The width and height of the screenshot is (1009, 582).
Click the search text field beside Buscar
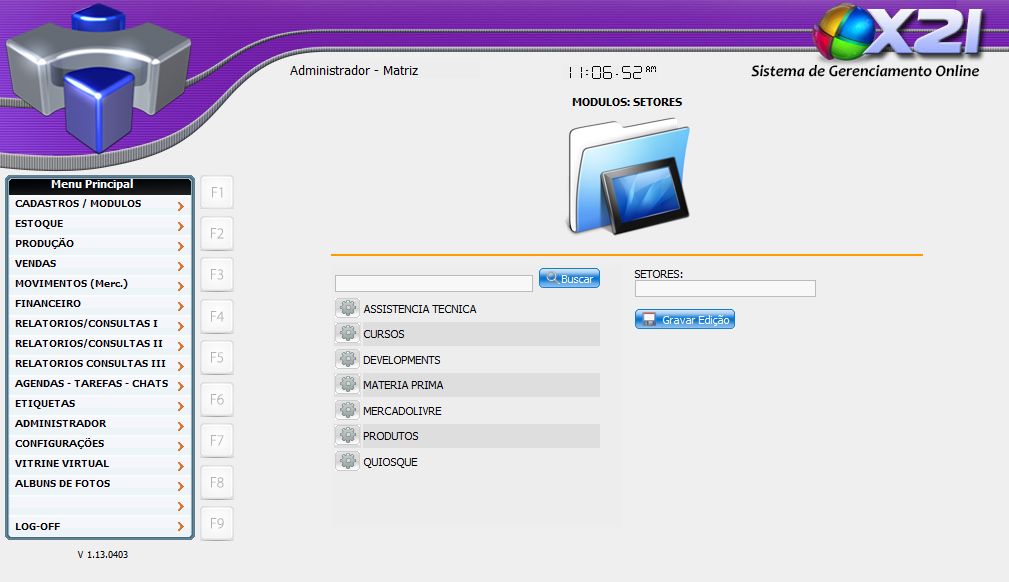433,284
